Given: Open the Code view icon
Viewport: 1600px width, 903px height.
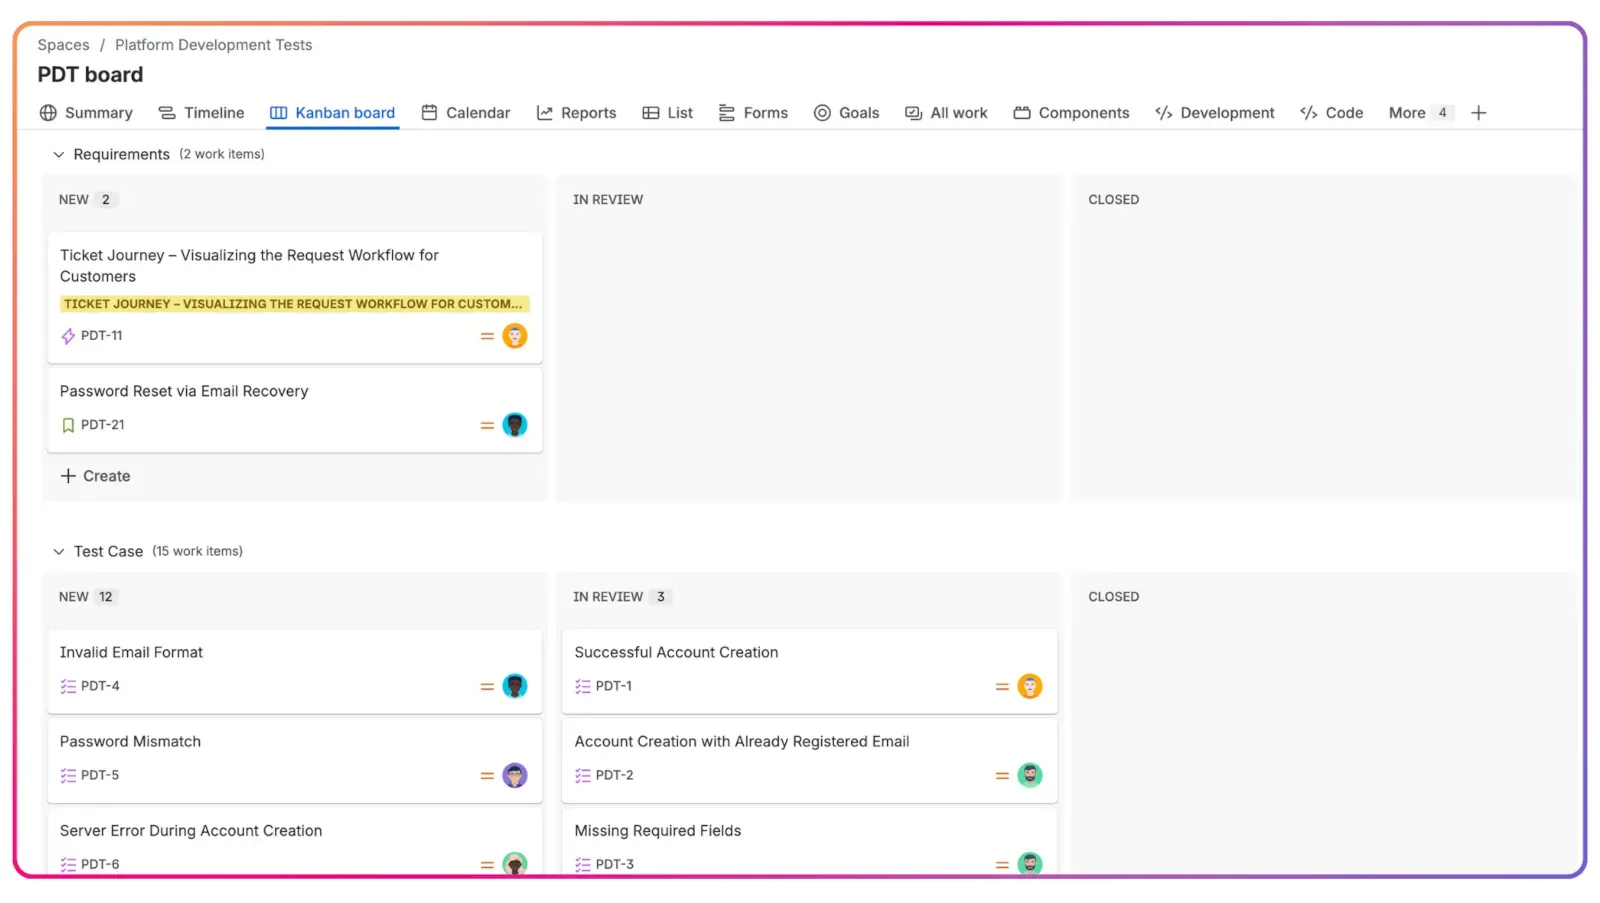Looking at the screenshot, I should click(x=1309, y=112).
